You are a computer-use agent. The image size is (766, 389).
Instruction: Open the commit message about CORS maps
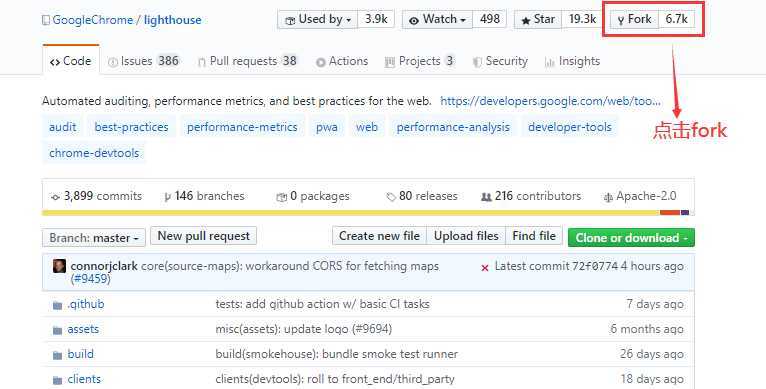[x=290, y=266]
